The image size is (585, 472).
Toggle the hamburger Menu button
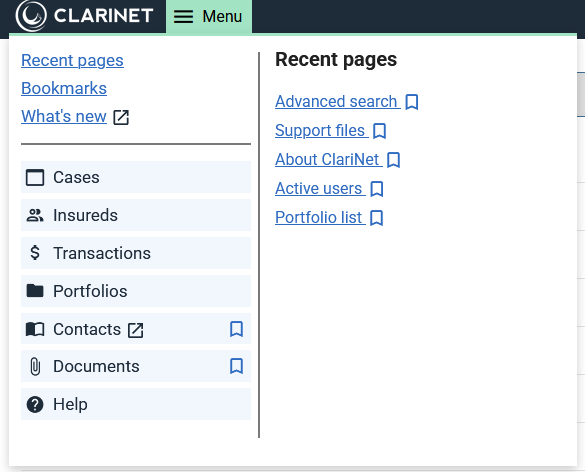pyautogui.click(x=209, y=17)
